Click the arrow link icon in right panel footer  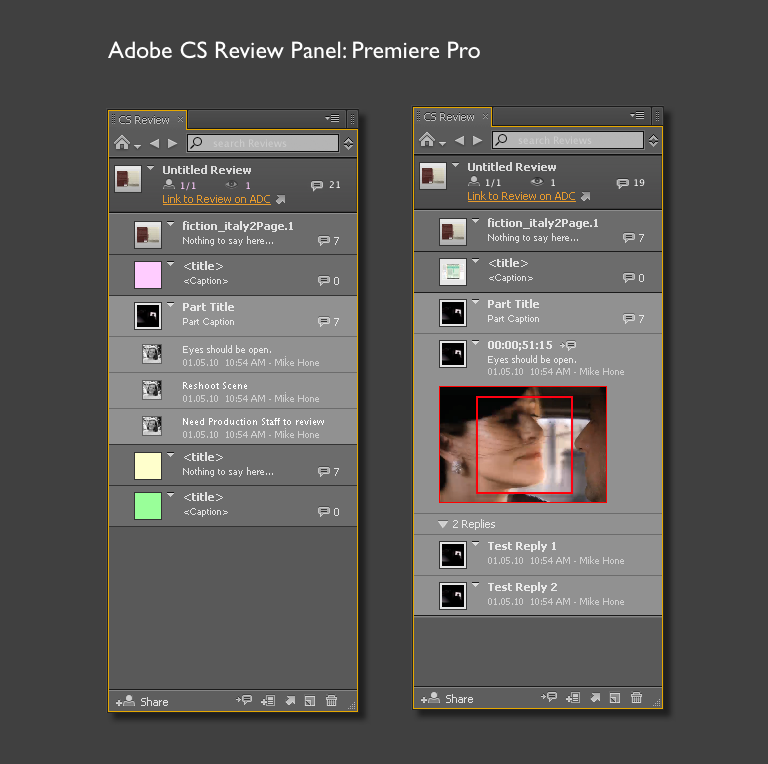tap(595, 698)
